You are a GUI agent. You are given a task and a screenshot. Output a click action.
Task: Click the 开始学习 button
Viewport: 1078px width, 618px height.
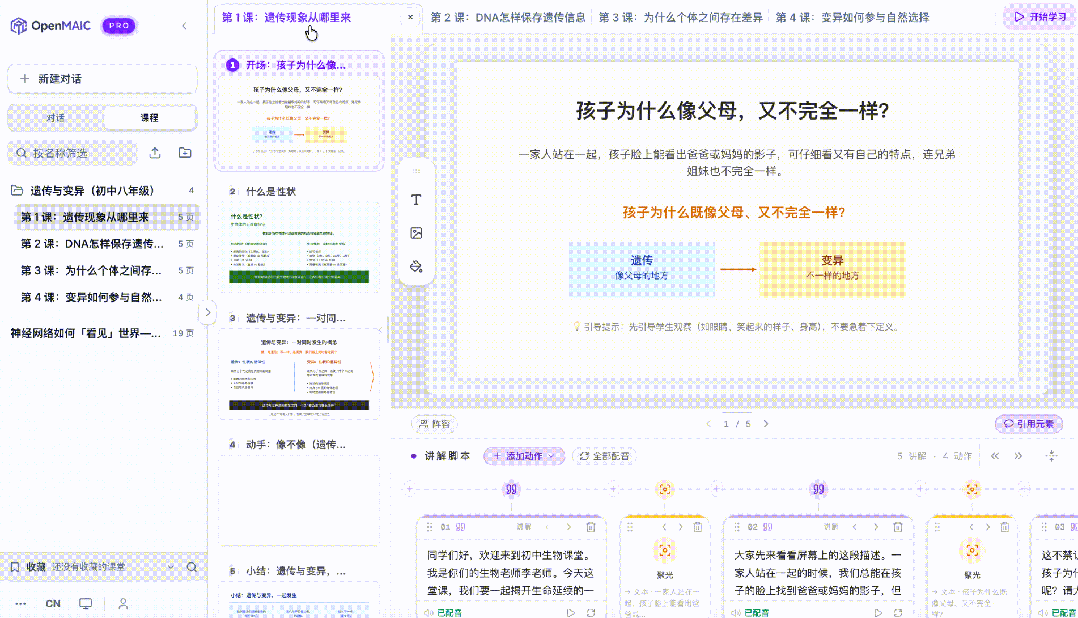pyautogui.click(x=1040, y=16)
